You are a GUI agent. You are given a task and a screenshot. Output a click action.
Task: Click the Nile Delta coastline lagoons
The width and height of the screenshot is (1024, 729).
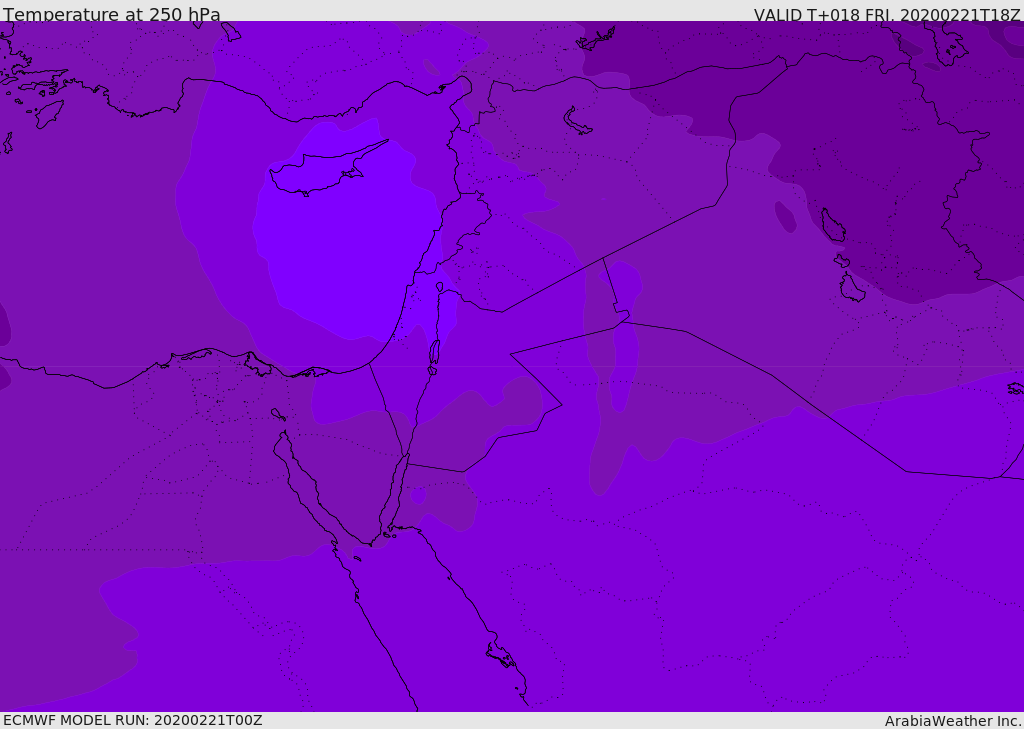click(x=258, y=363)
